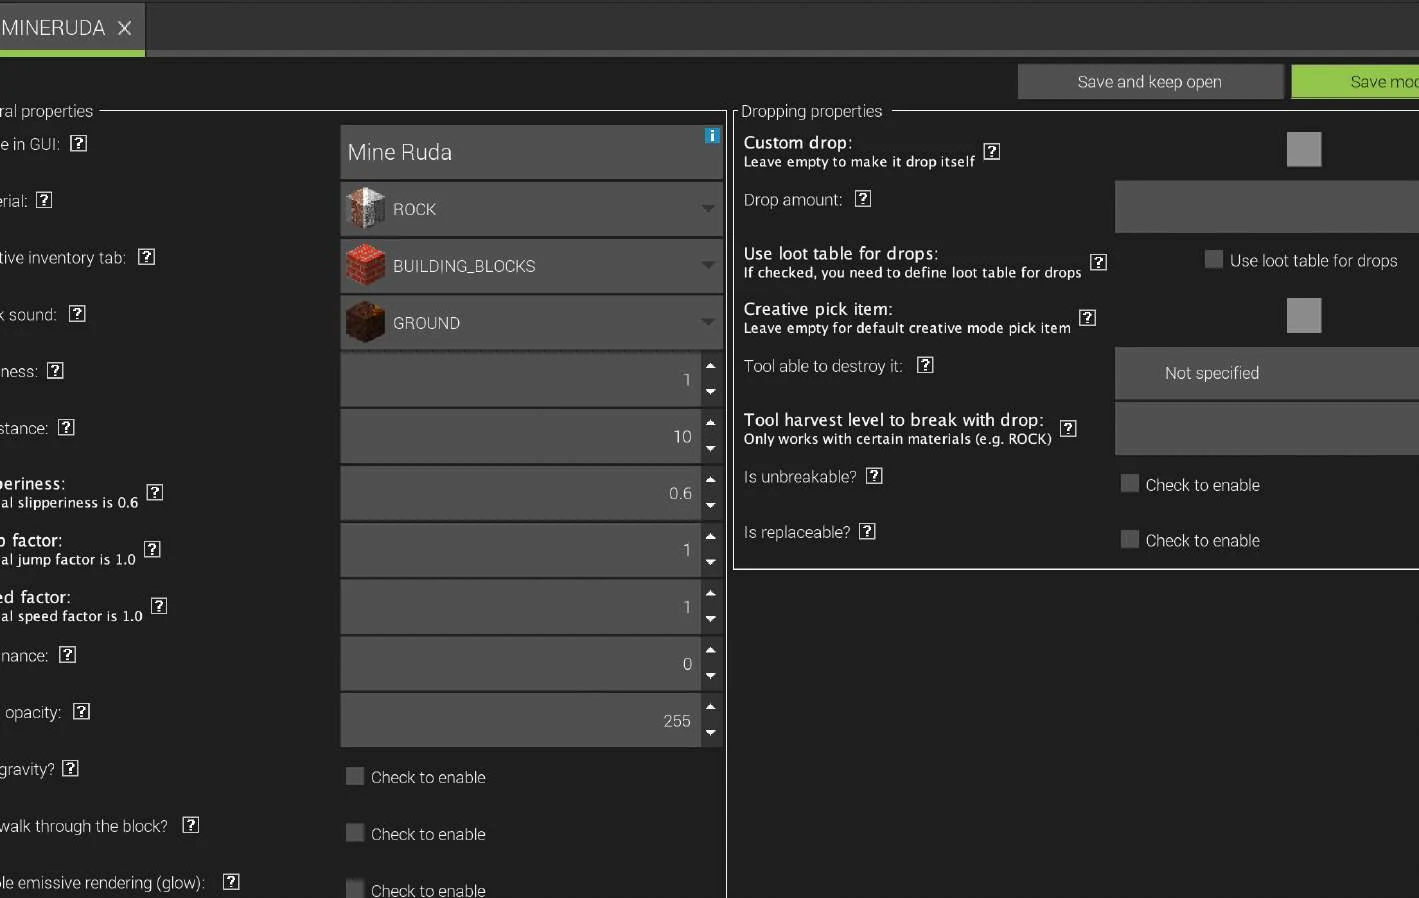
Task: Open help for Name in GUI
Action: 79,143
